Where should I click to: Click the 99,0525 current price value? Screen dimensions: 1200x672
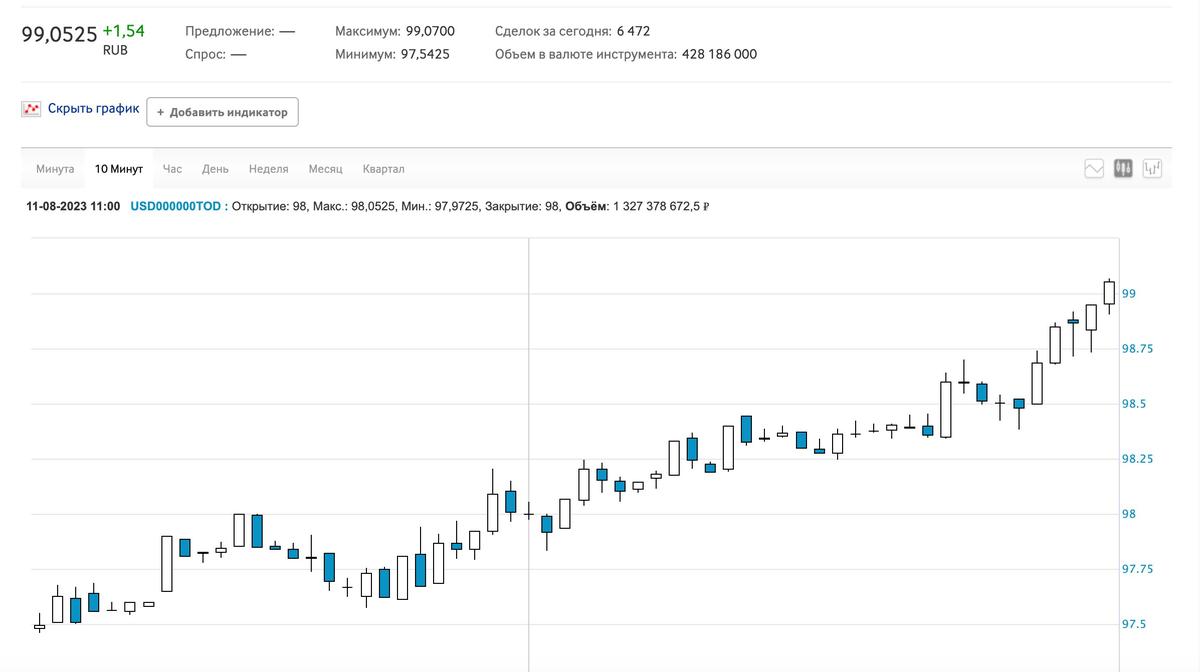tap(59, 34)
